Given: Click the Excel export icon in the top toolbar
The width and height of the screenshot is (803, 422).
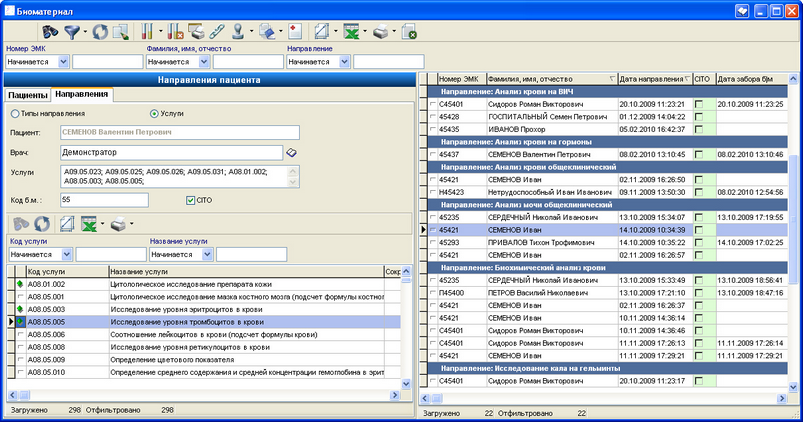Looking at the screenshot, I should pyautogui.click(x=351, y=32).
